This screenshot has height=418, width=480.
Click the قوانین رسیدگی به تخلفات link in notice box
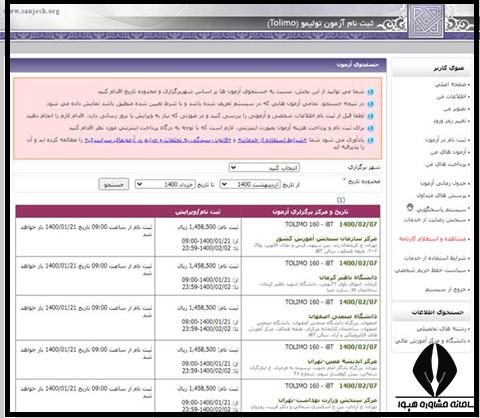coord(158,140)
